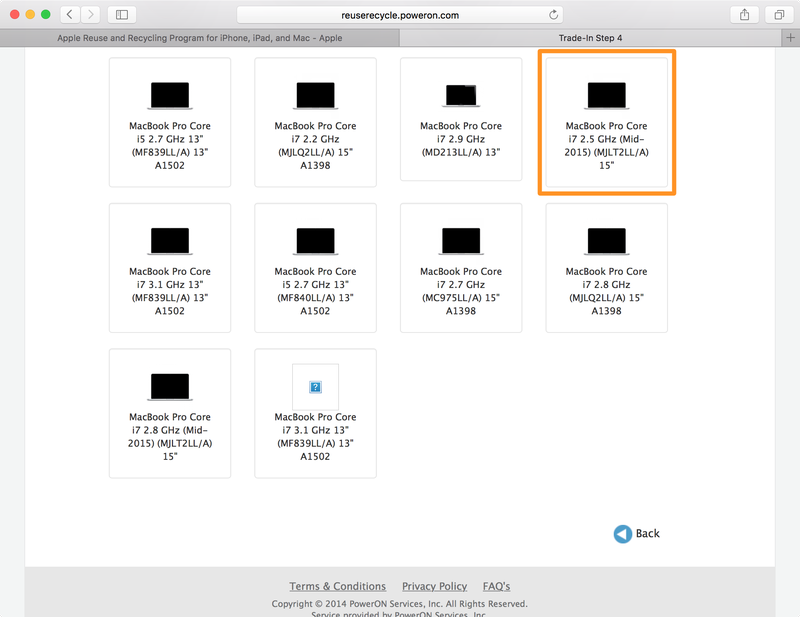This screenshot has height=617, width=800.
Task: Click laptop image for i7 2.9 GHz MD213LL/A
Action: click(x=461, y=95)
